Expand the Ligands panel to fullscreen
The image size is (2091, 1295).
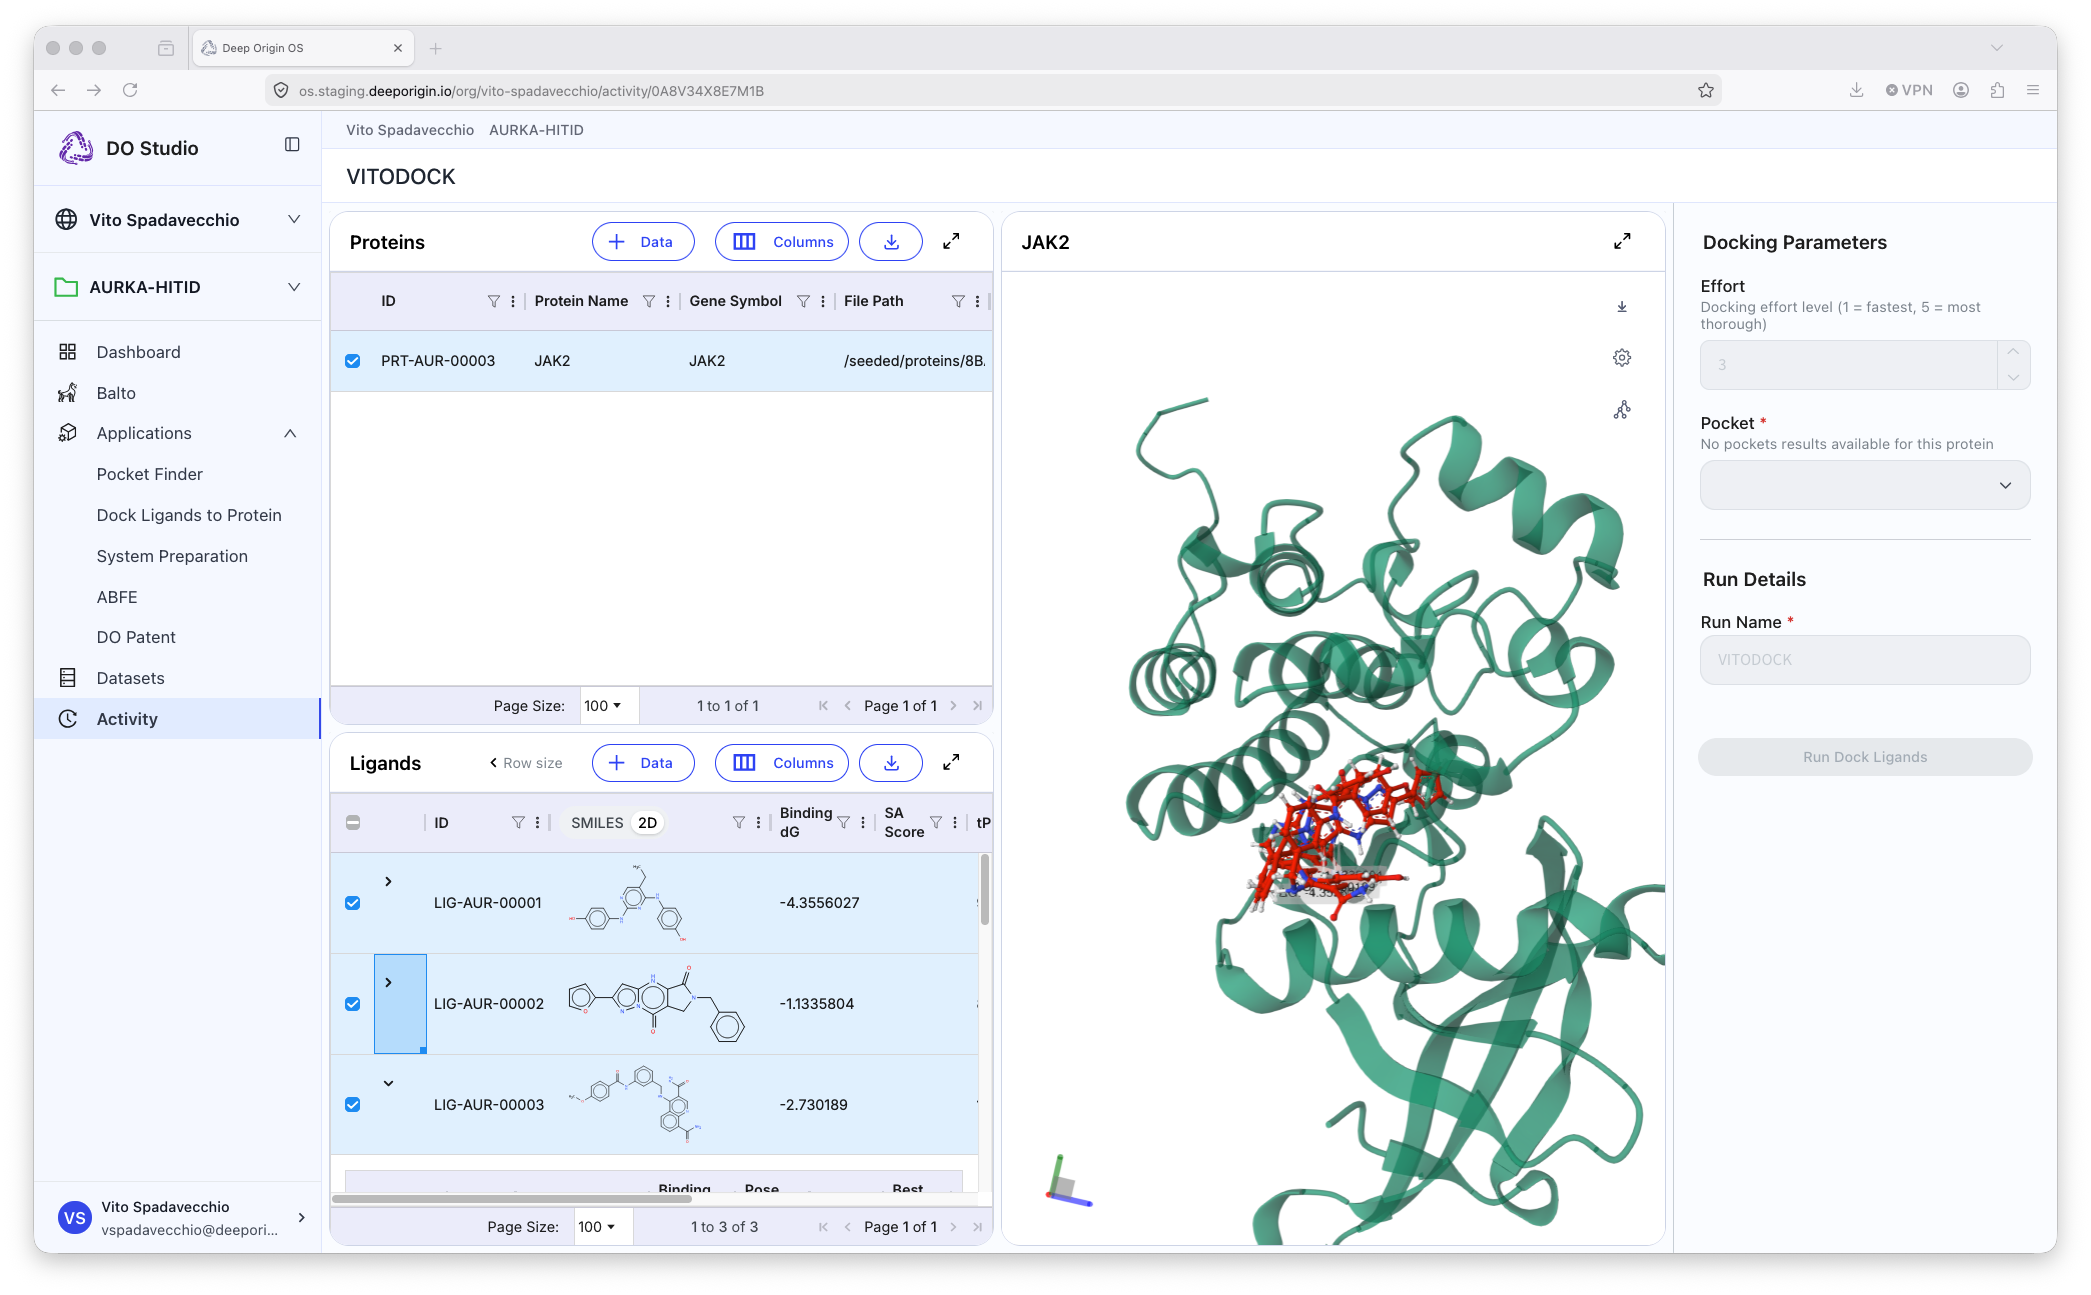pos(952,763)
